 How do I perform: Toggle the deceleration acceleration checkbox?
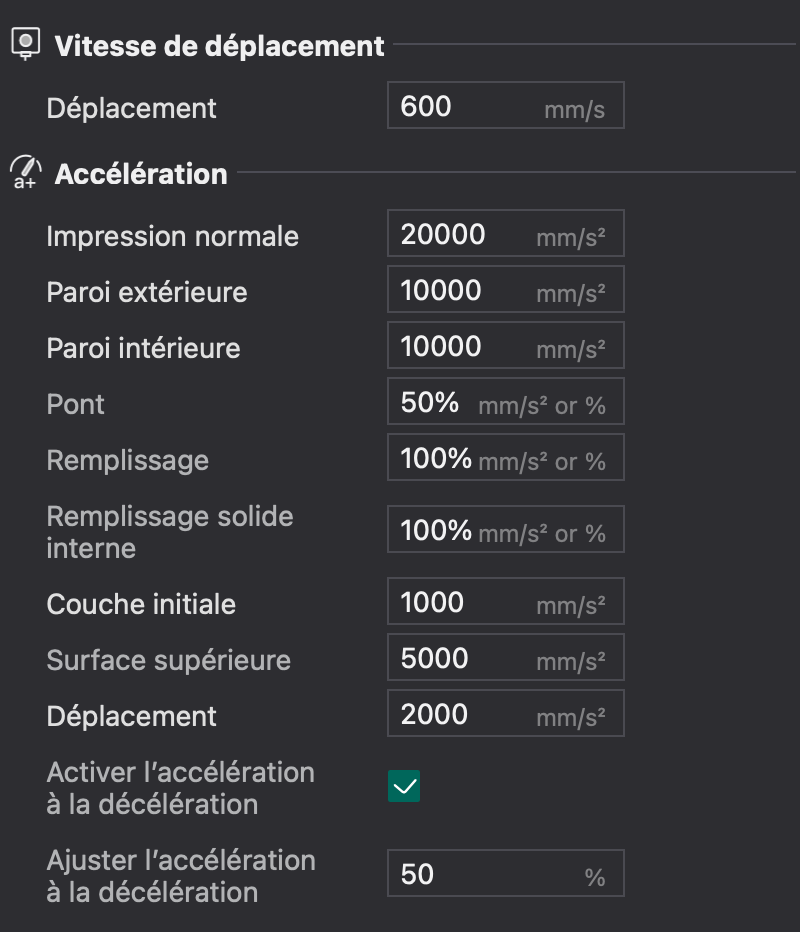pyautogui.click(x=404, y=787)
